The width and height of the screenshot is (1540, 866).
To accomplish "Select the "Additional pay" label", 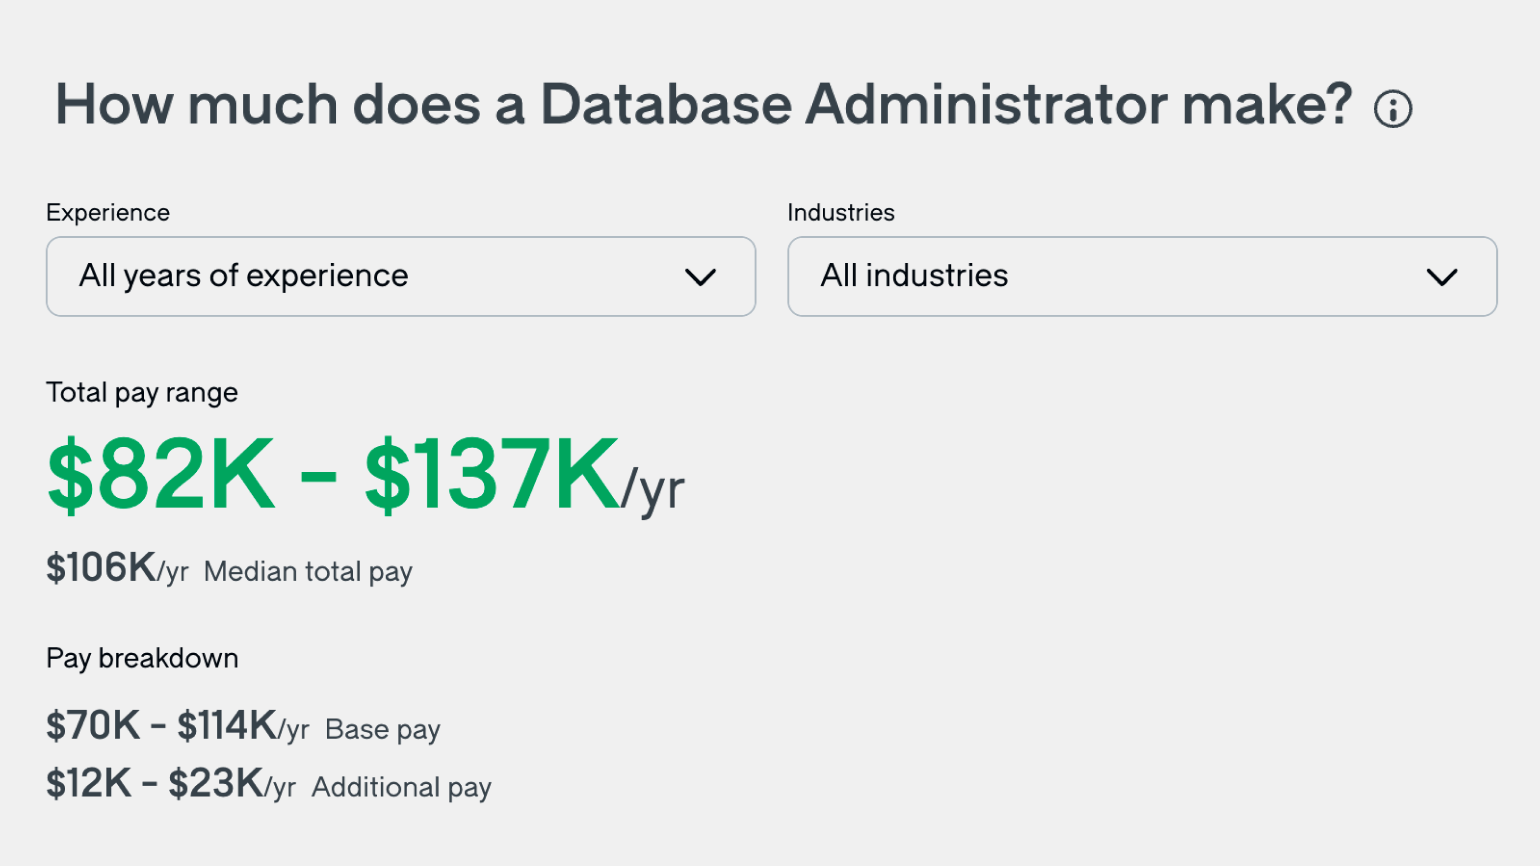I will point(401,788).
